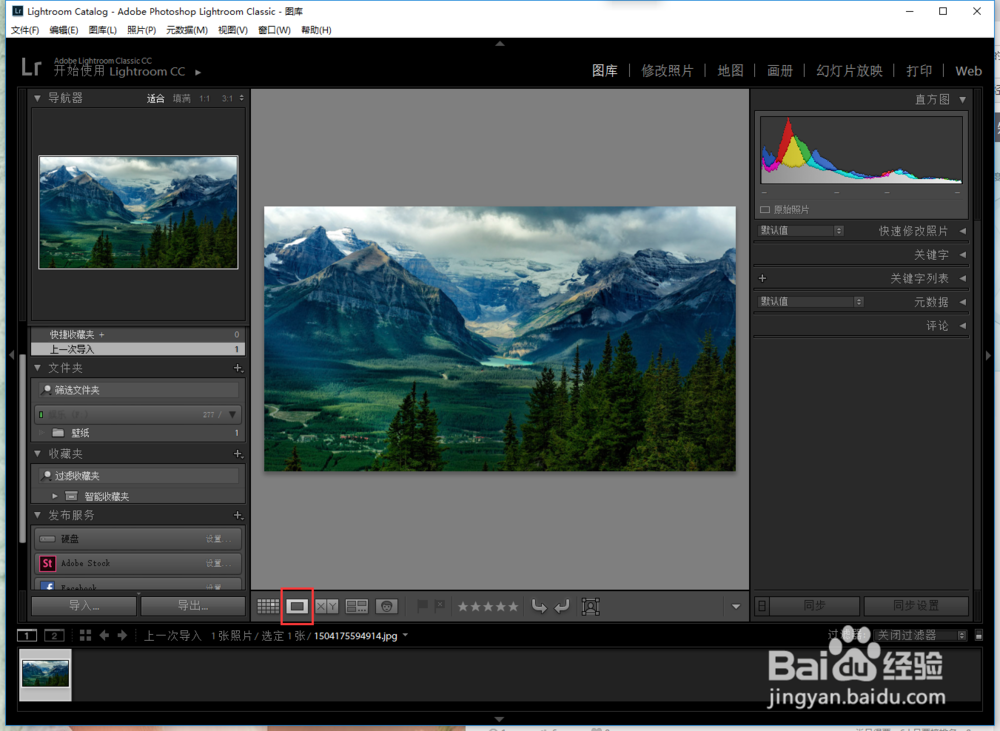
Task: Set five-star rating on photo
Action: [513, 607]
